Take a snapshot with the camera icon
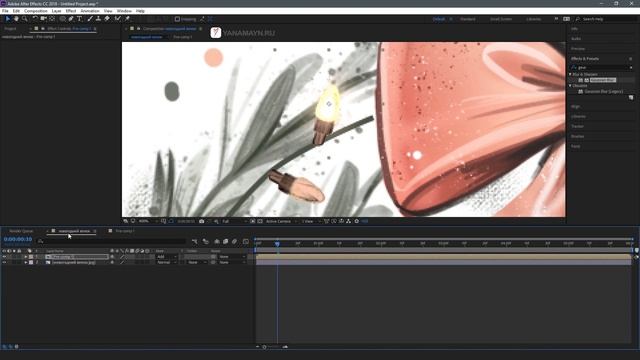Screen dimensions: 640x360 coord(201,221)
